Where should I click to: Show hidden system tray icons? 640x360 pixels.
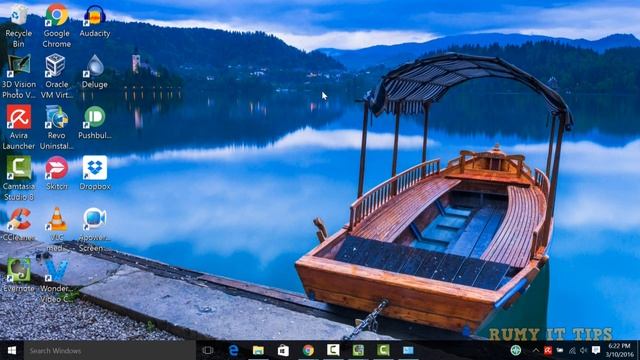(536, 351)
